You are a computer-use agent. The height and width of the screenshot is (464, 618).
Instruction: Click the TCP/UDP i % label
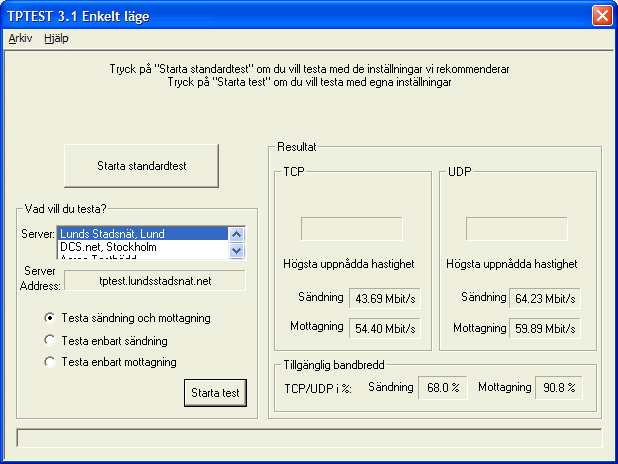(x=318, y=389)
